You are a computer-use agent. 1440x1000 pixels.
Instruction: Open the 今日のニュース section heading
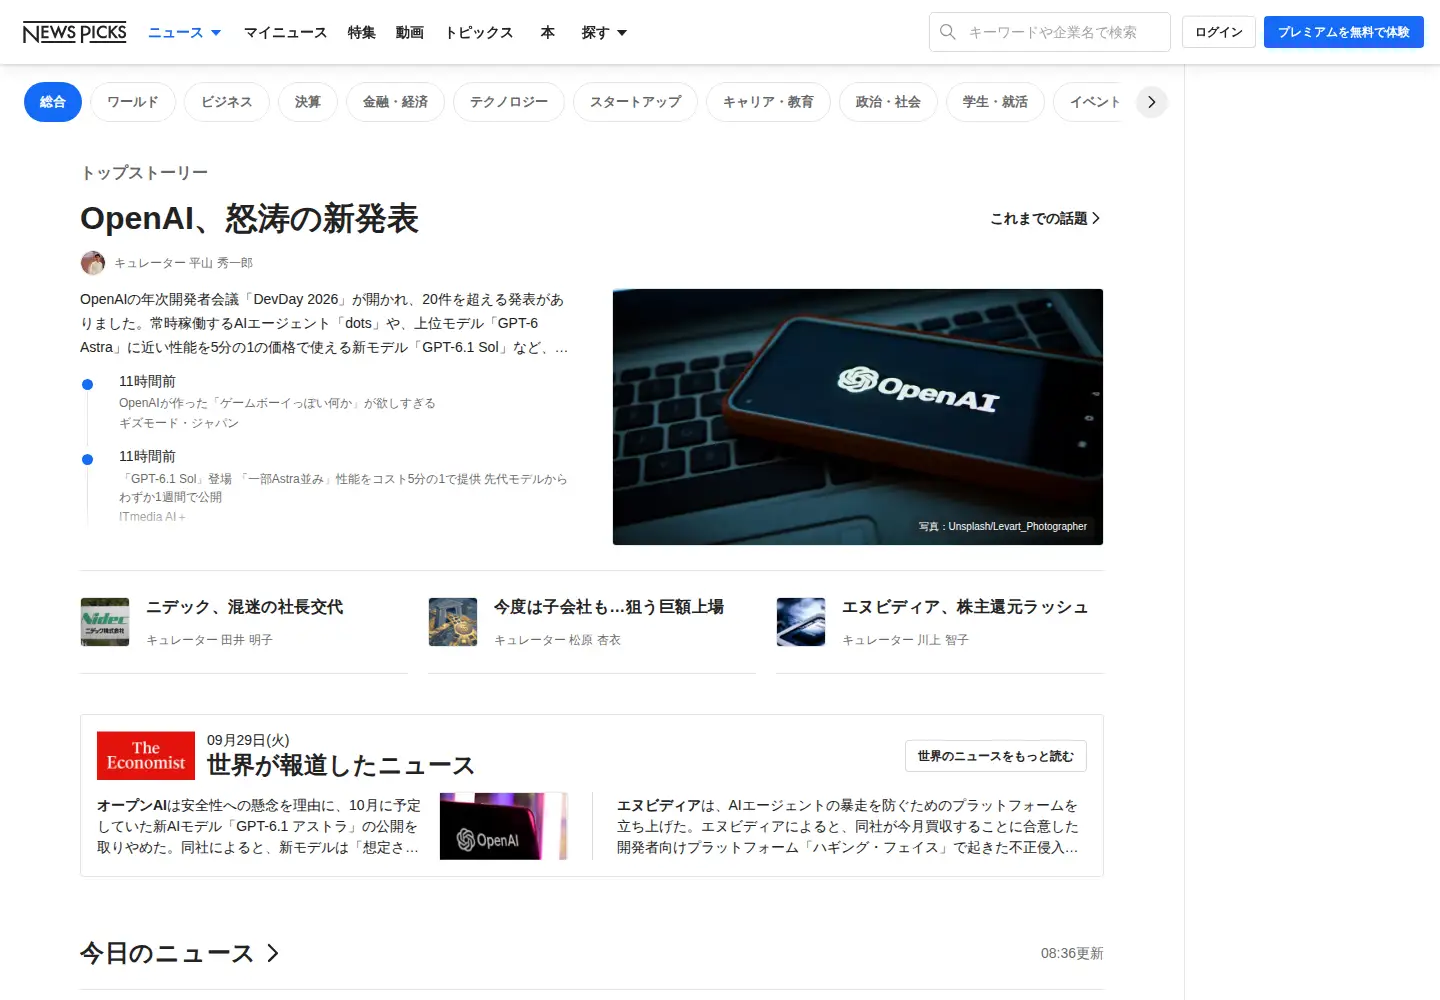167,954
